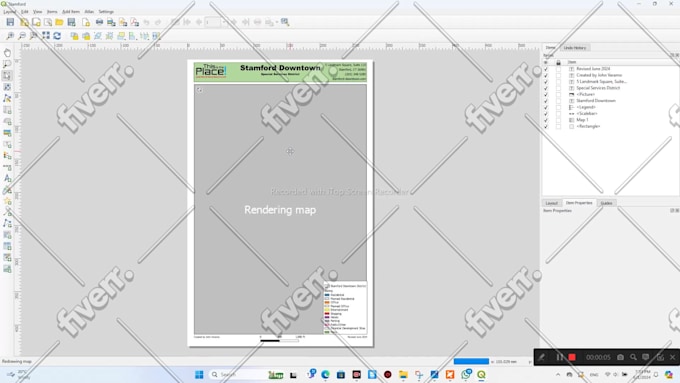Open WhatsApp from taskbar
This screenshot has width=680, height=383.
click(466, 374)
